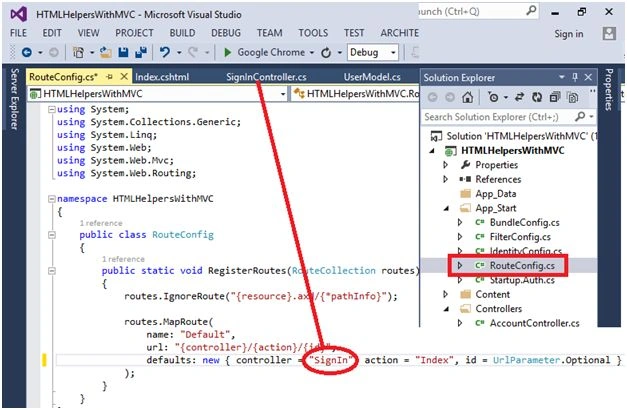This screenshot has width=627, height=410.
Task: Click the Undo arrow icon
Action: tap(165, 52)
